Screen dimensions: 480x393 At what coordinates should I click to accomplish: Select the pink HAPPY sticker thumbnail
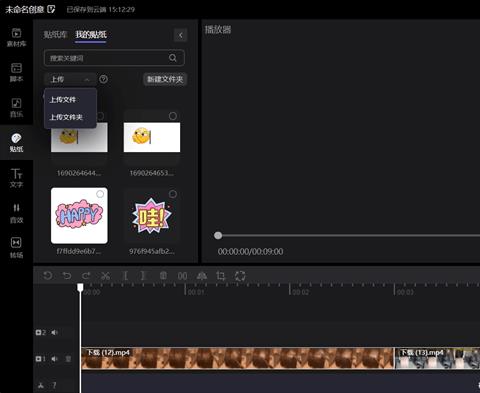79,215
